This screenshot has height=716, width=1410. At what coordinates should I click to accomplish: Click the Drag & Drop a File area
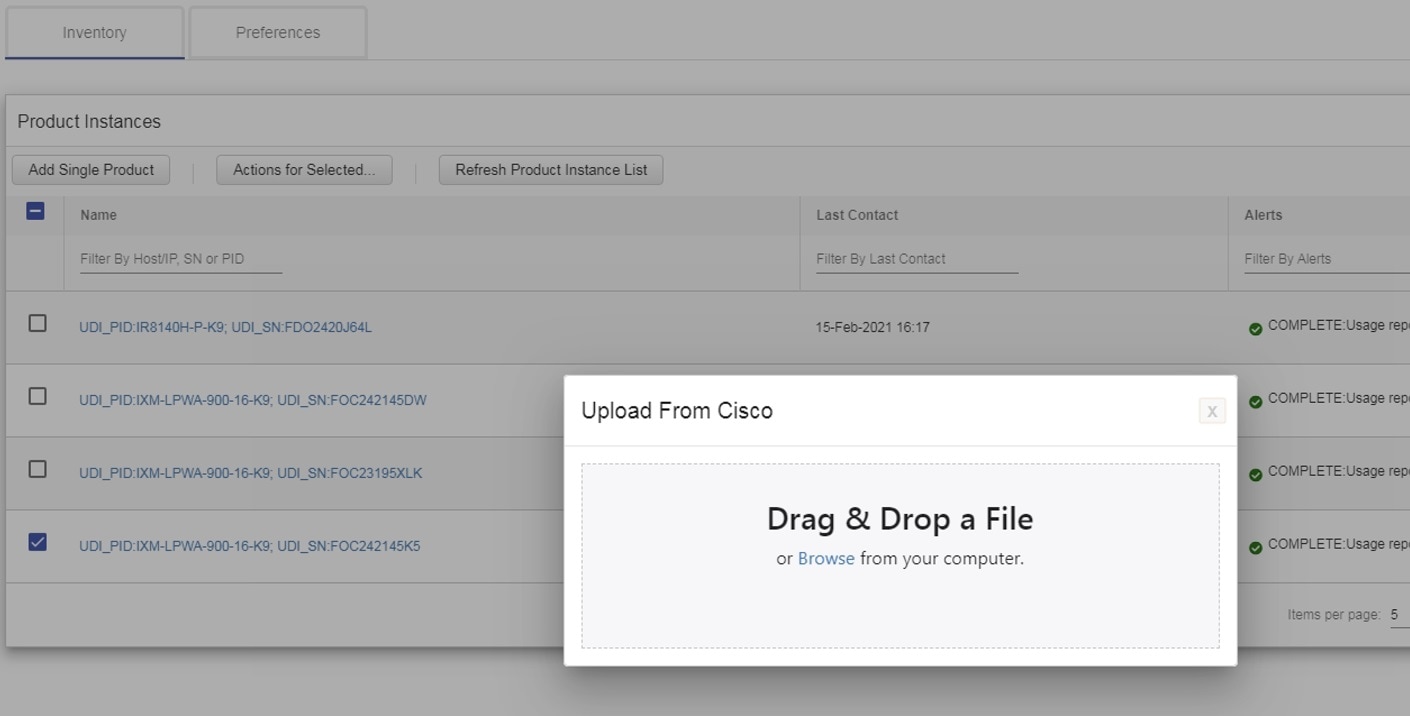[900, 555]
